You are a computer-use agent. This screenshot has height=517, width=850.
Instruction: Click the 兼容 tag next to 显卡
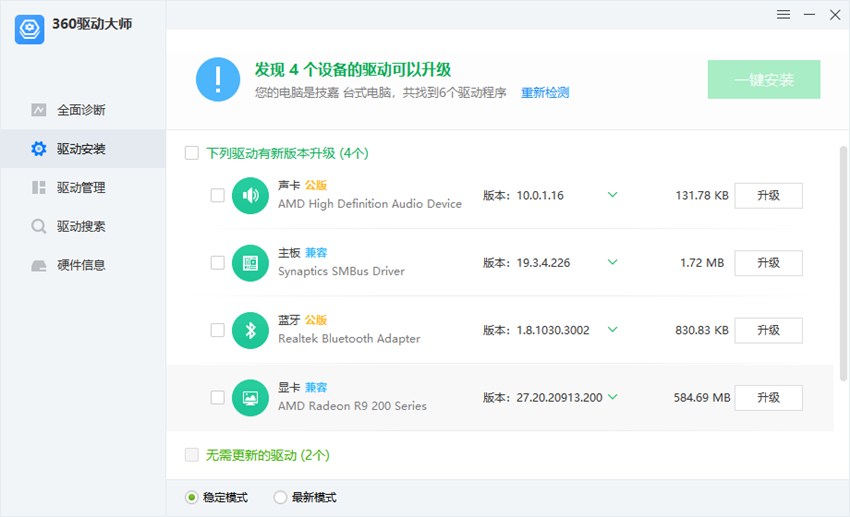pyautogui.click(x=316, y=387)
